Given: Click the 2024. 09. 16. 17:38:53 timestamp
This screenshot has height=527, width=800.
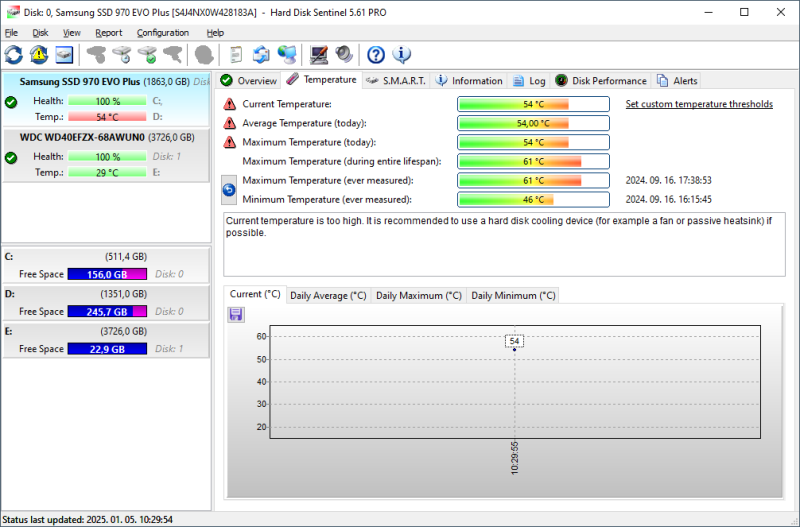Looking at the screenshot, I should (x=668, y=181).
